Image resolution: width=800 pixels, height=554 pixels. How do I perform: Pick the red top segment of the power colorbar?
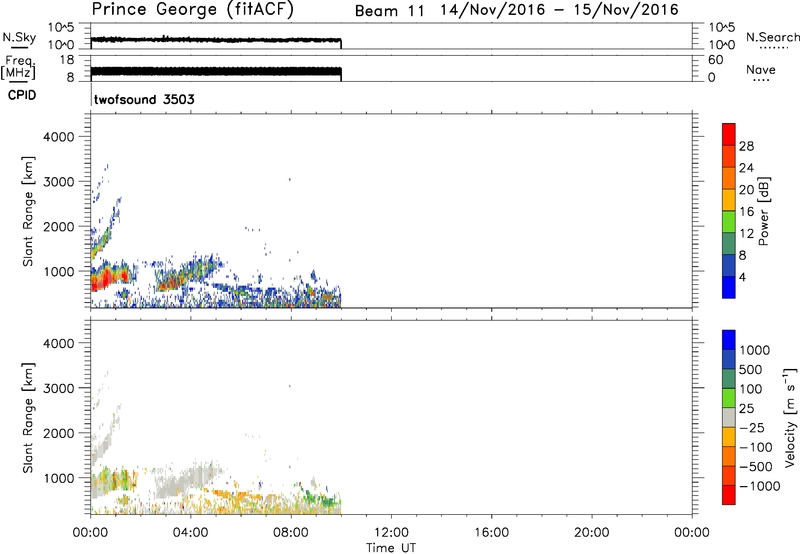click(729, 135)
